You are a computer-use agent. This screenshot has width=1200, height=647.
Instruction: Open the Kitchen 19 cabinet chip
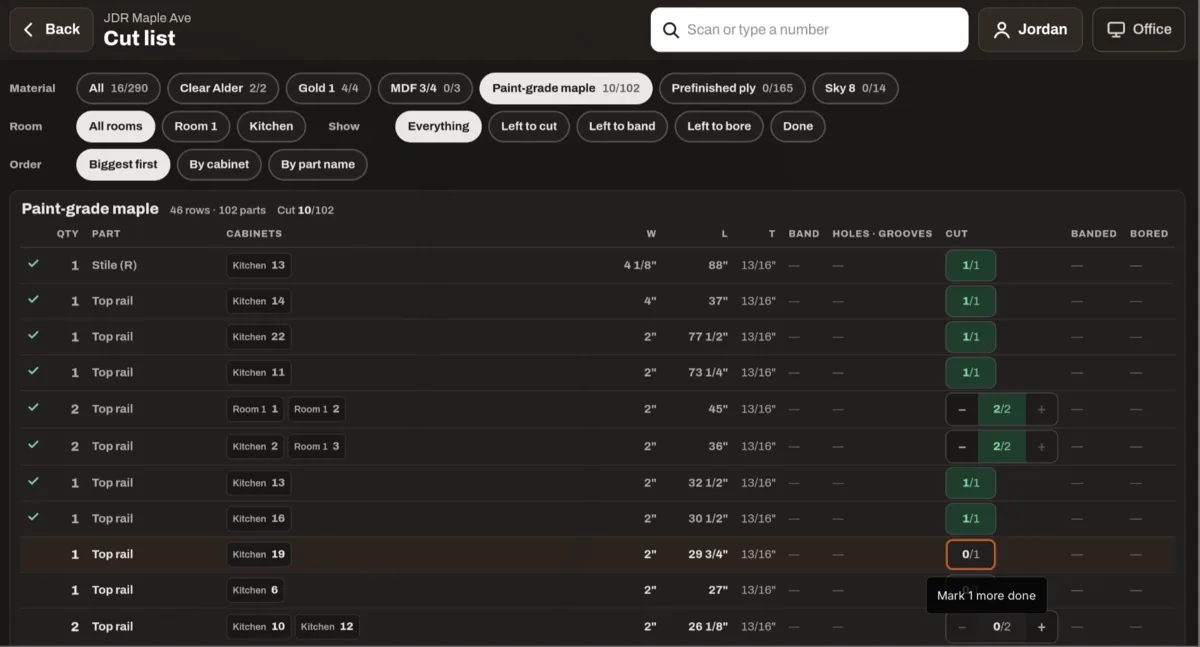(259, 554)
